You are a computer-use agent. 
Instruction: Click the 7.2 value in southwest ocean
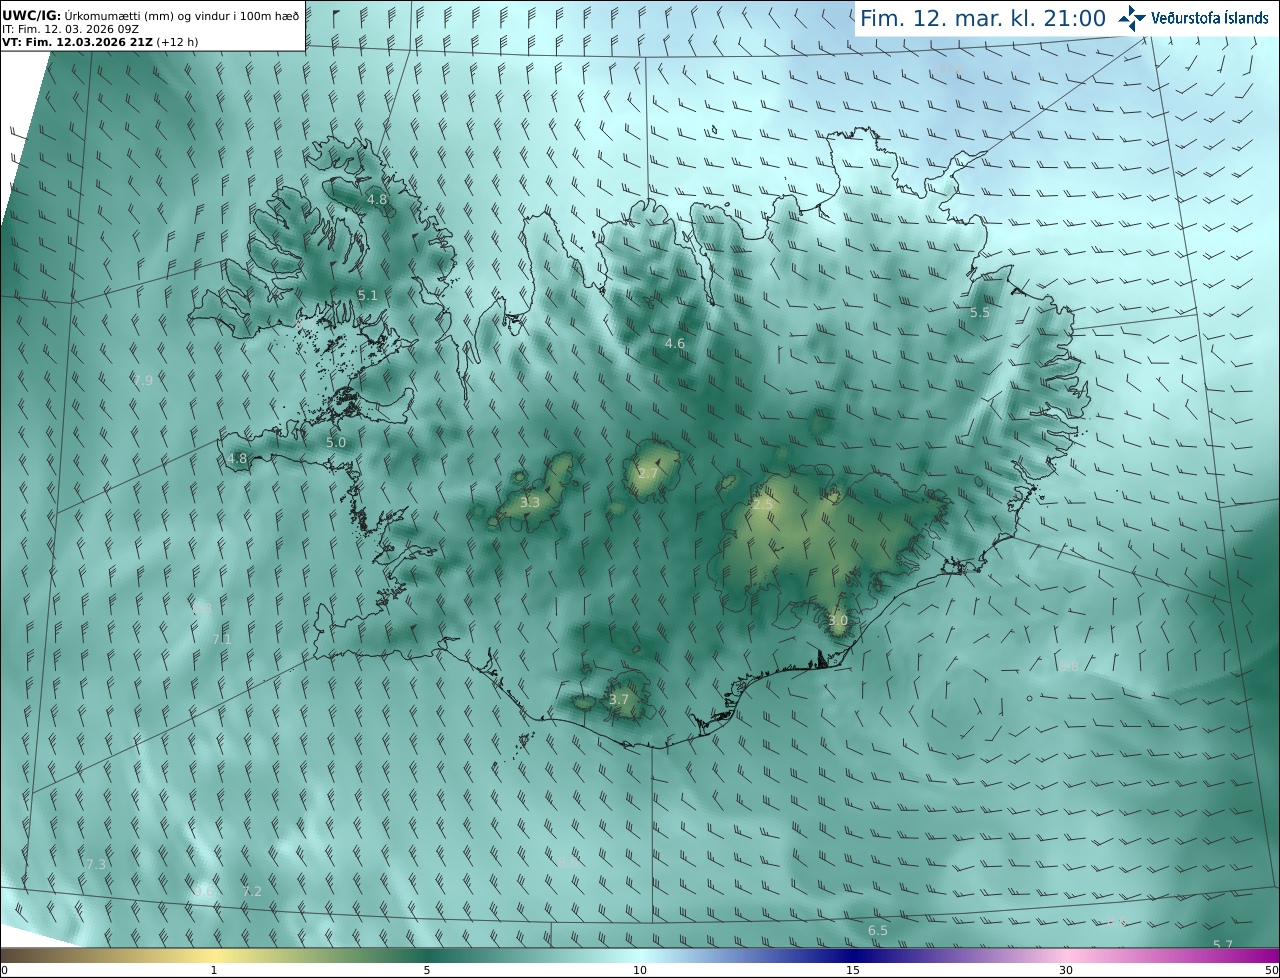252,891
